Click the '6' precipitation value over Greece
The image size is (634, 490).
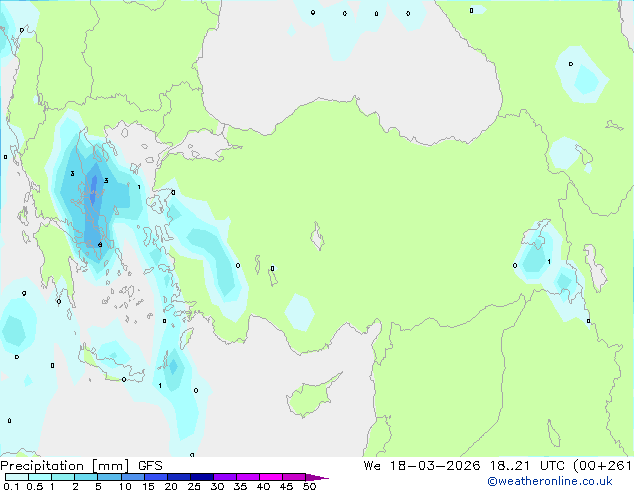(x=100, y=245)
